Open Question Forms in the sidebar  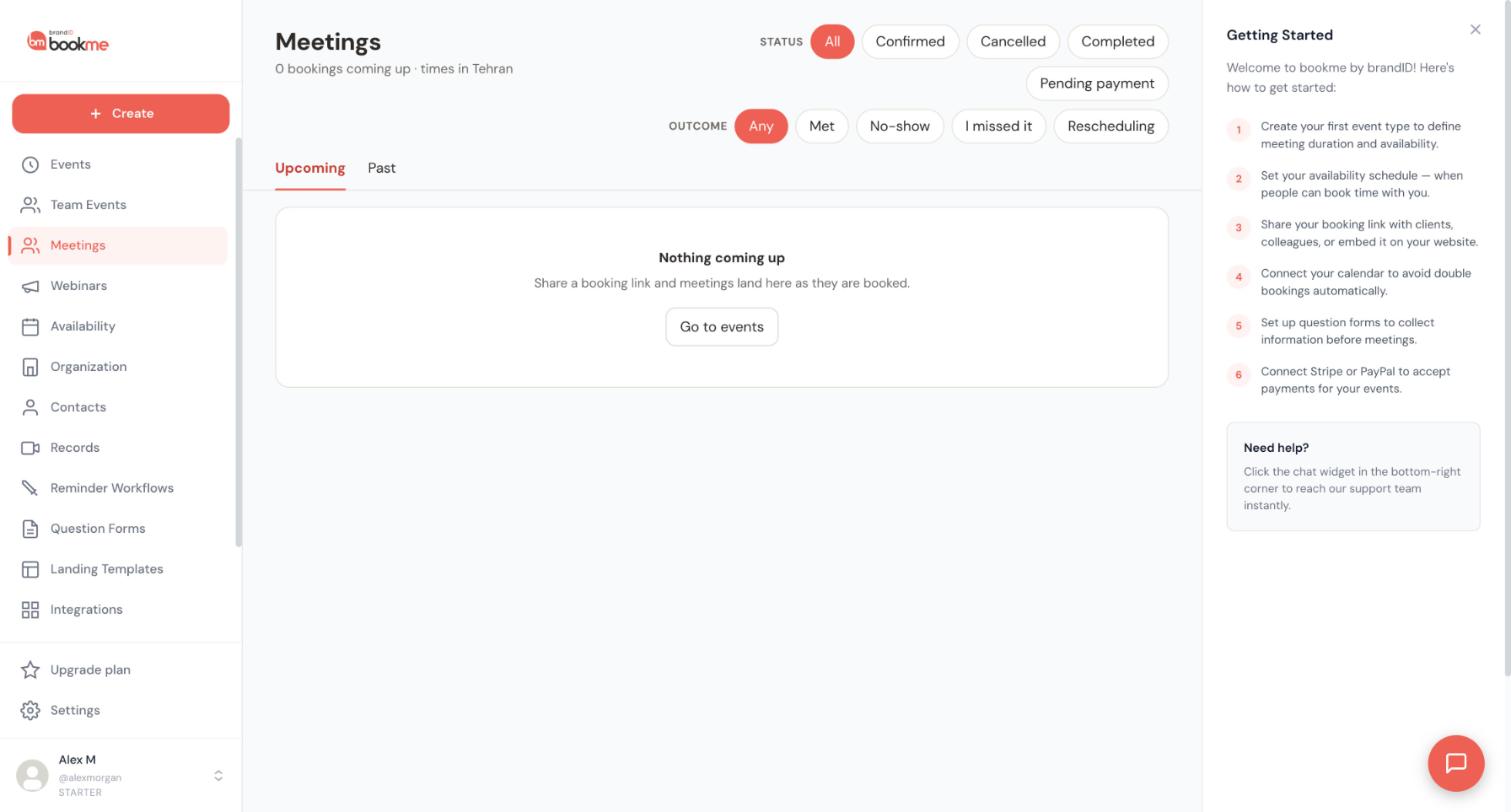pyautogui.click(x=118, y=529)
